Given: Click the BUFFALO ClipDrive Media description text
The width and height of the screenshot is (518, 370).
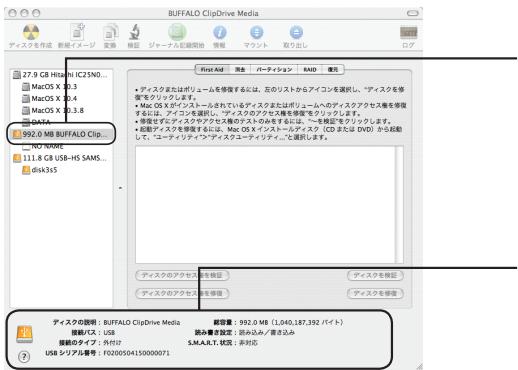Looking at the screenshot, I should coord(142,323).
